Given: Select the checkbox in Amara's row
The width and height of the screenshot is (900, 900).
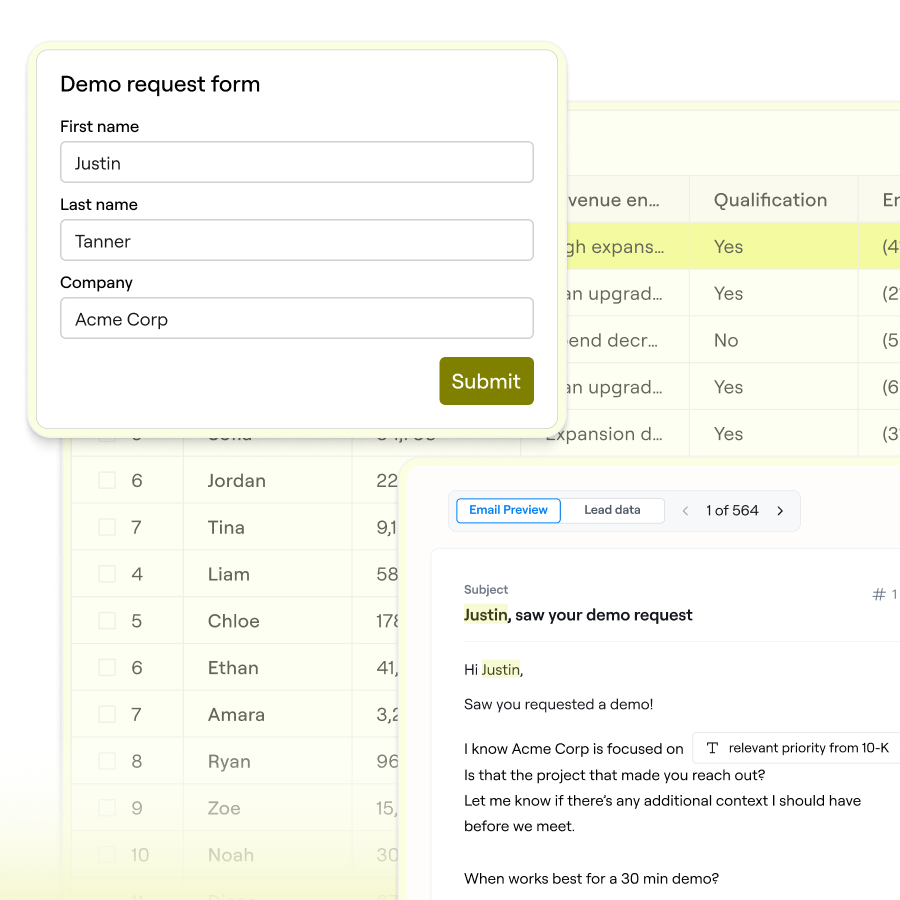Looking at the screenshot, I should (x=107, y=714).
